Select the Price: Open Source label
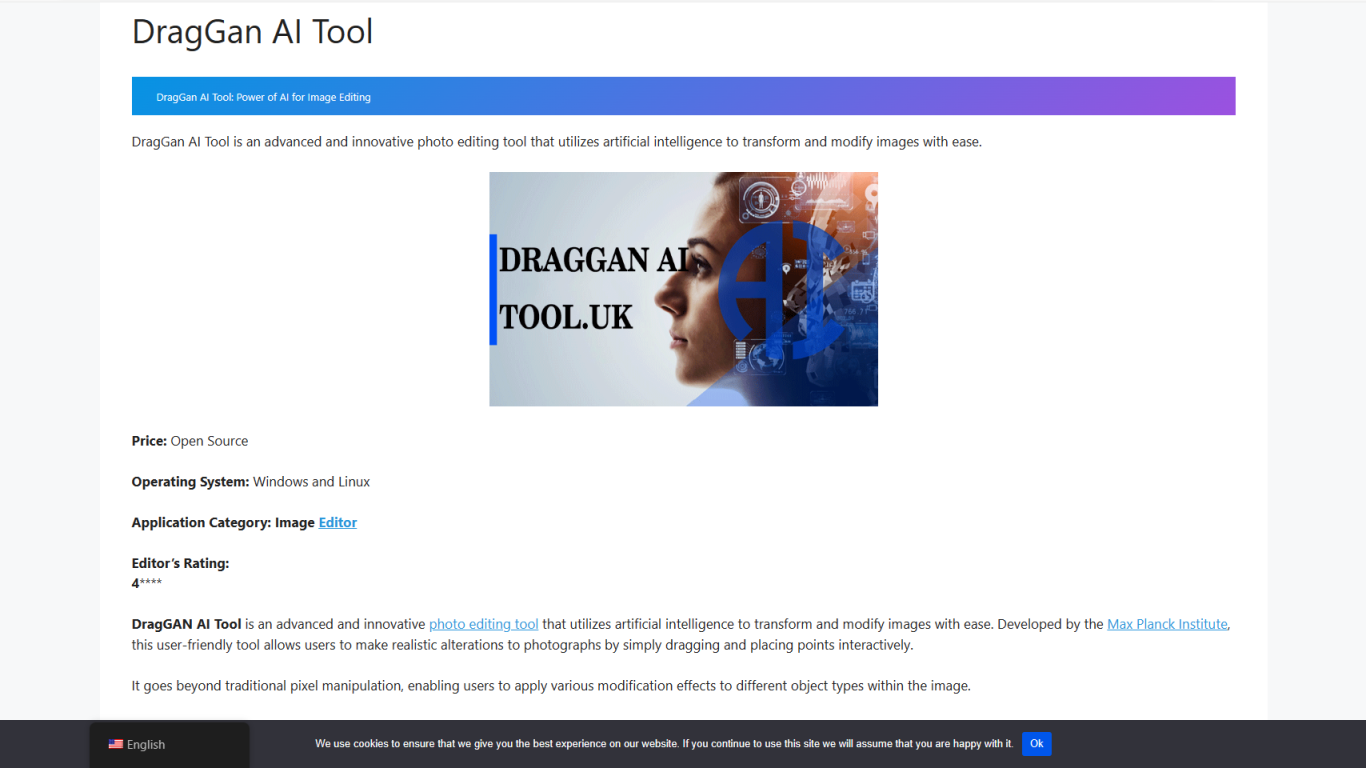This screenshot has height=768, width=1366. [189, 440]
